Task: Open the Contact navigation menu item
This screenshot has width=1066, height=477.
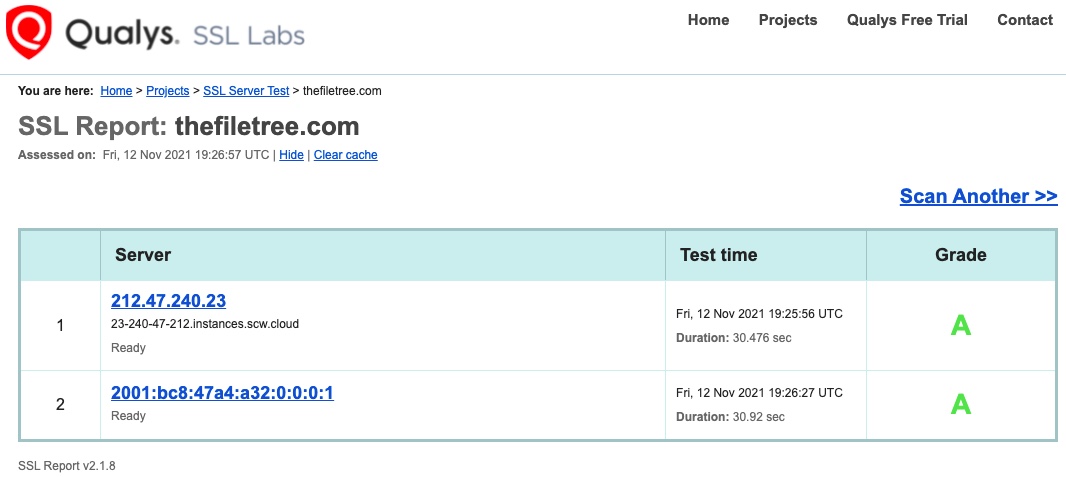Action: tap(1025, 20)
